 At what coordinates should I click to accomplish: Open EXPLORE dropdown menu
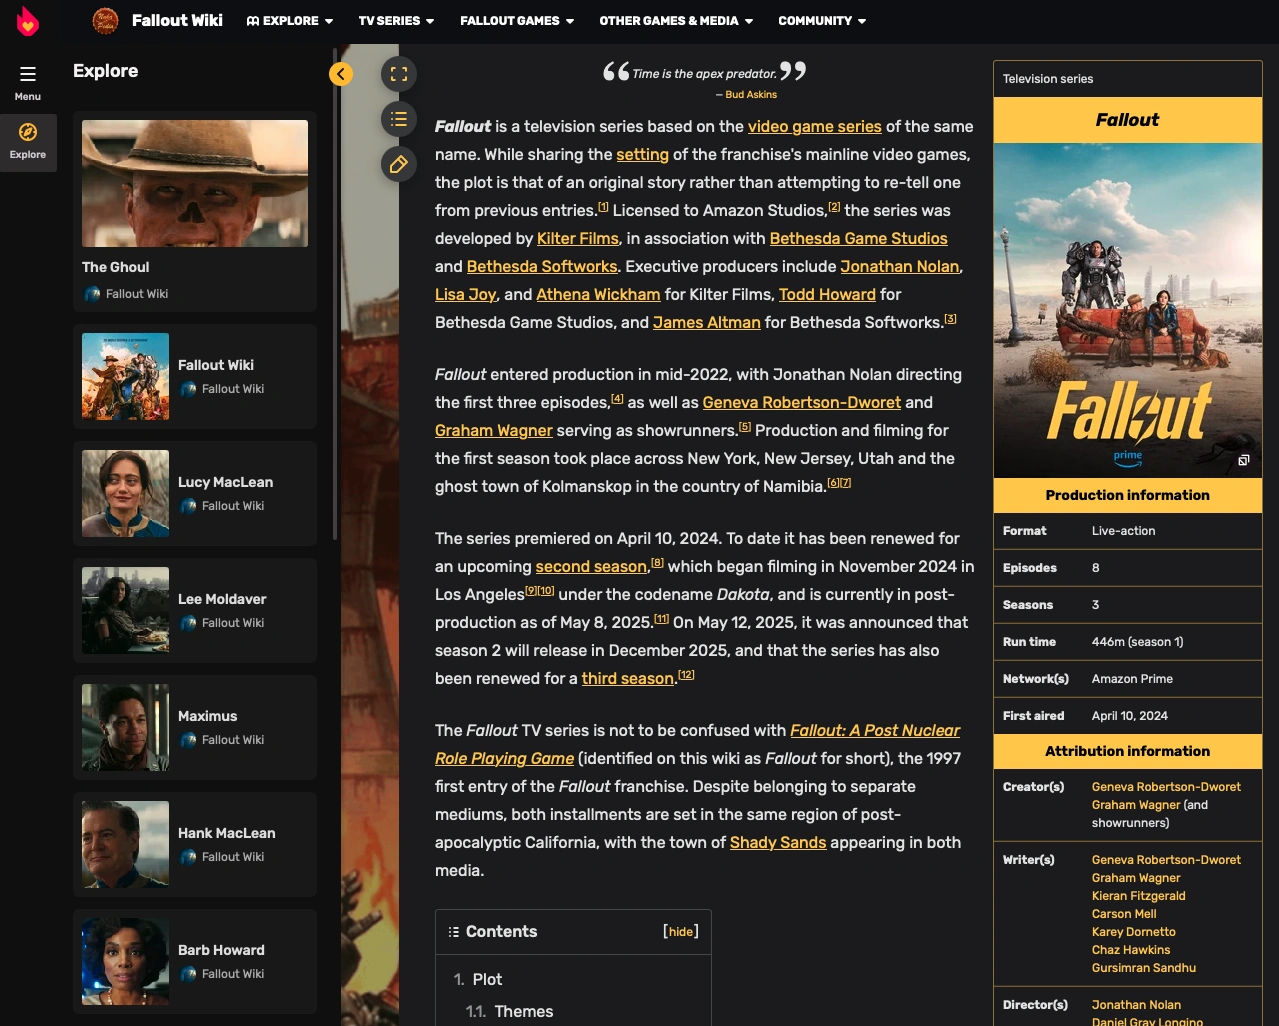coord(290,20)
